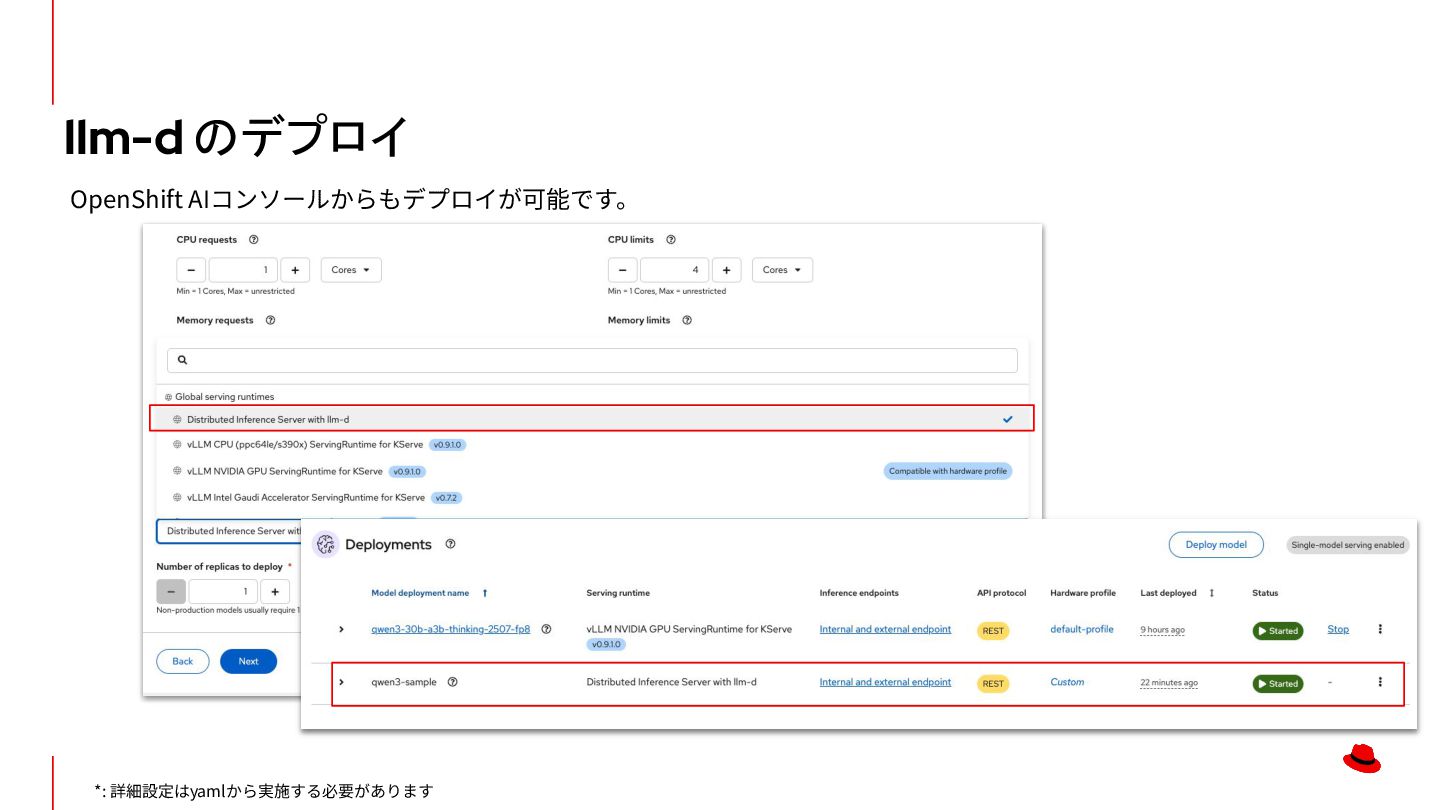Increase CPU requests with plus button
The height and width of the screenshot is (810, 1440).
tap(295, 270)
